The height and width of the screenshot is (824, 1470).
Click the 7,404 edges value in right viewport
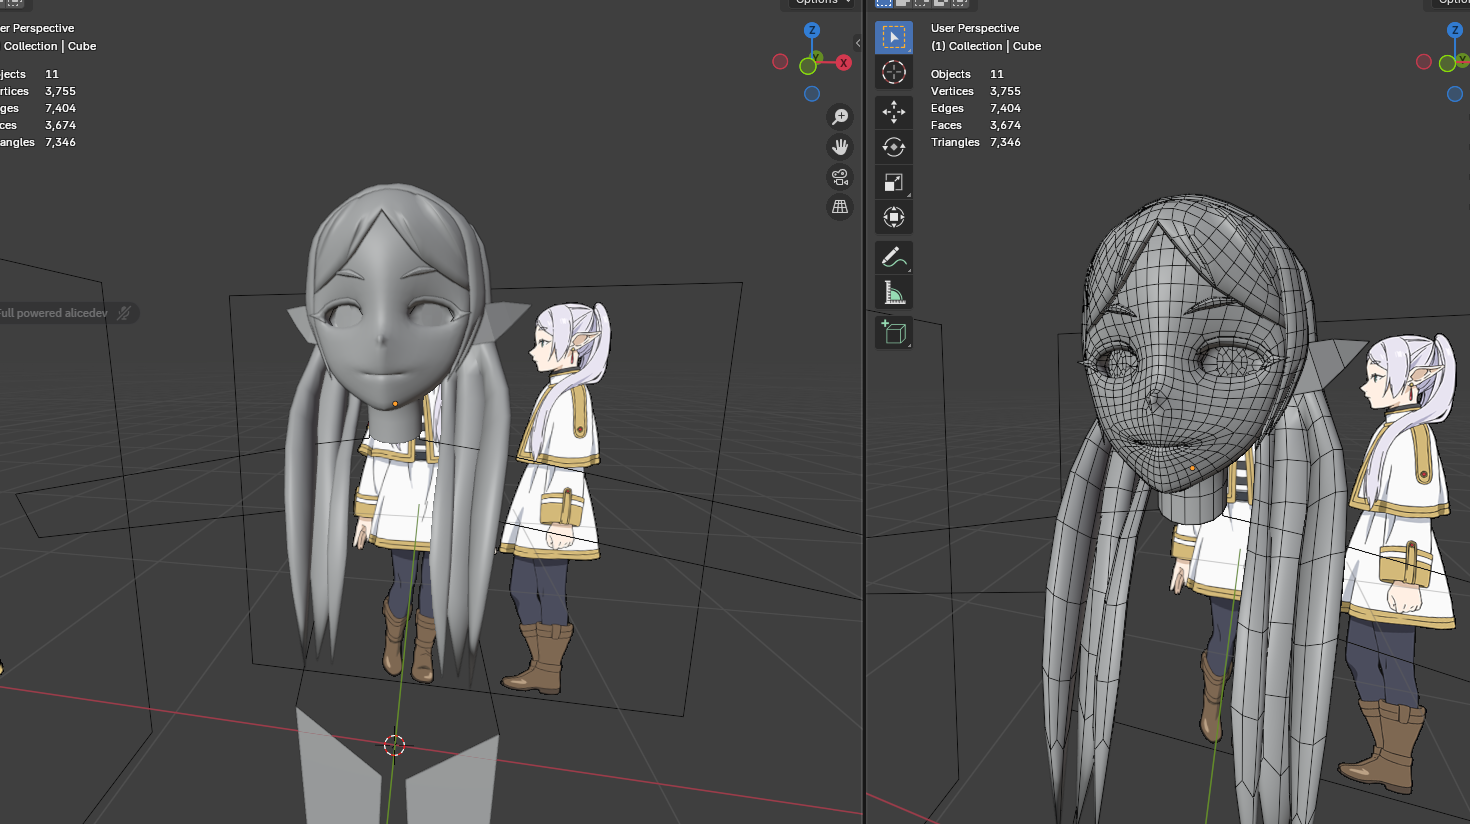[x=1006, y=108]
